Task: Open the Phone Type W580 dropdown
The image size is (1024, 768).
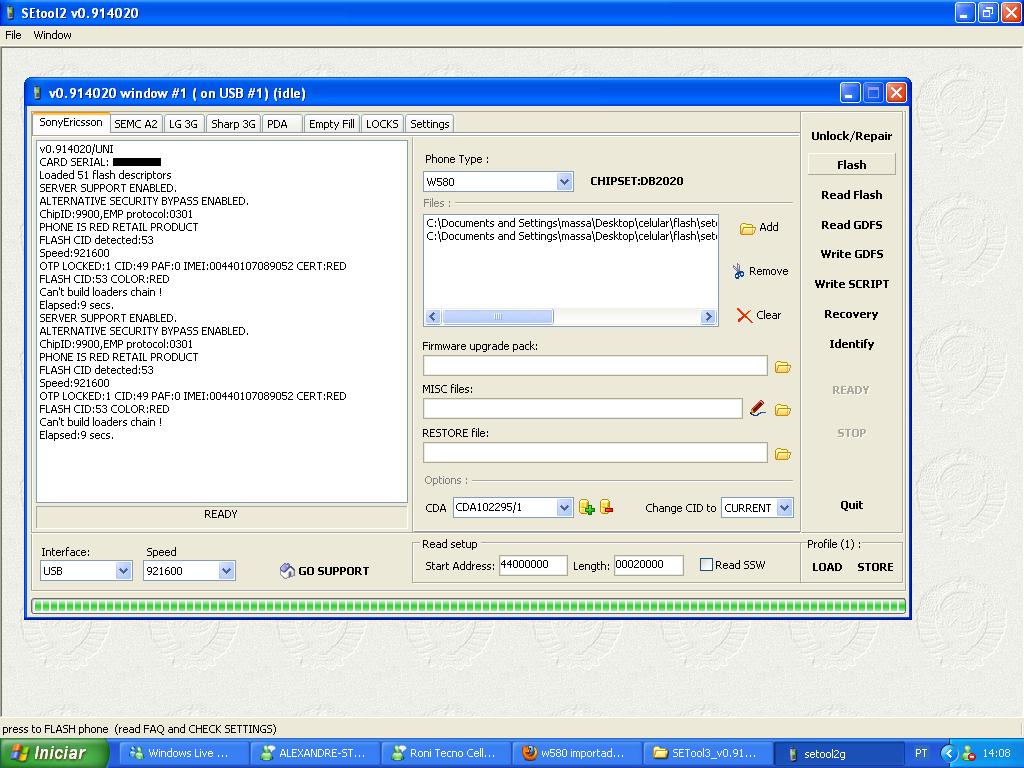Action: tap(565, 182)
